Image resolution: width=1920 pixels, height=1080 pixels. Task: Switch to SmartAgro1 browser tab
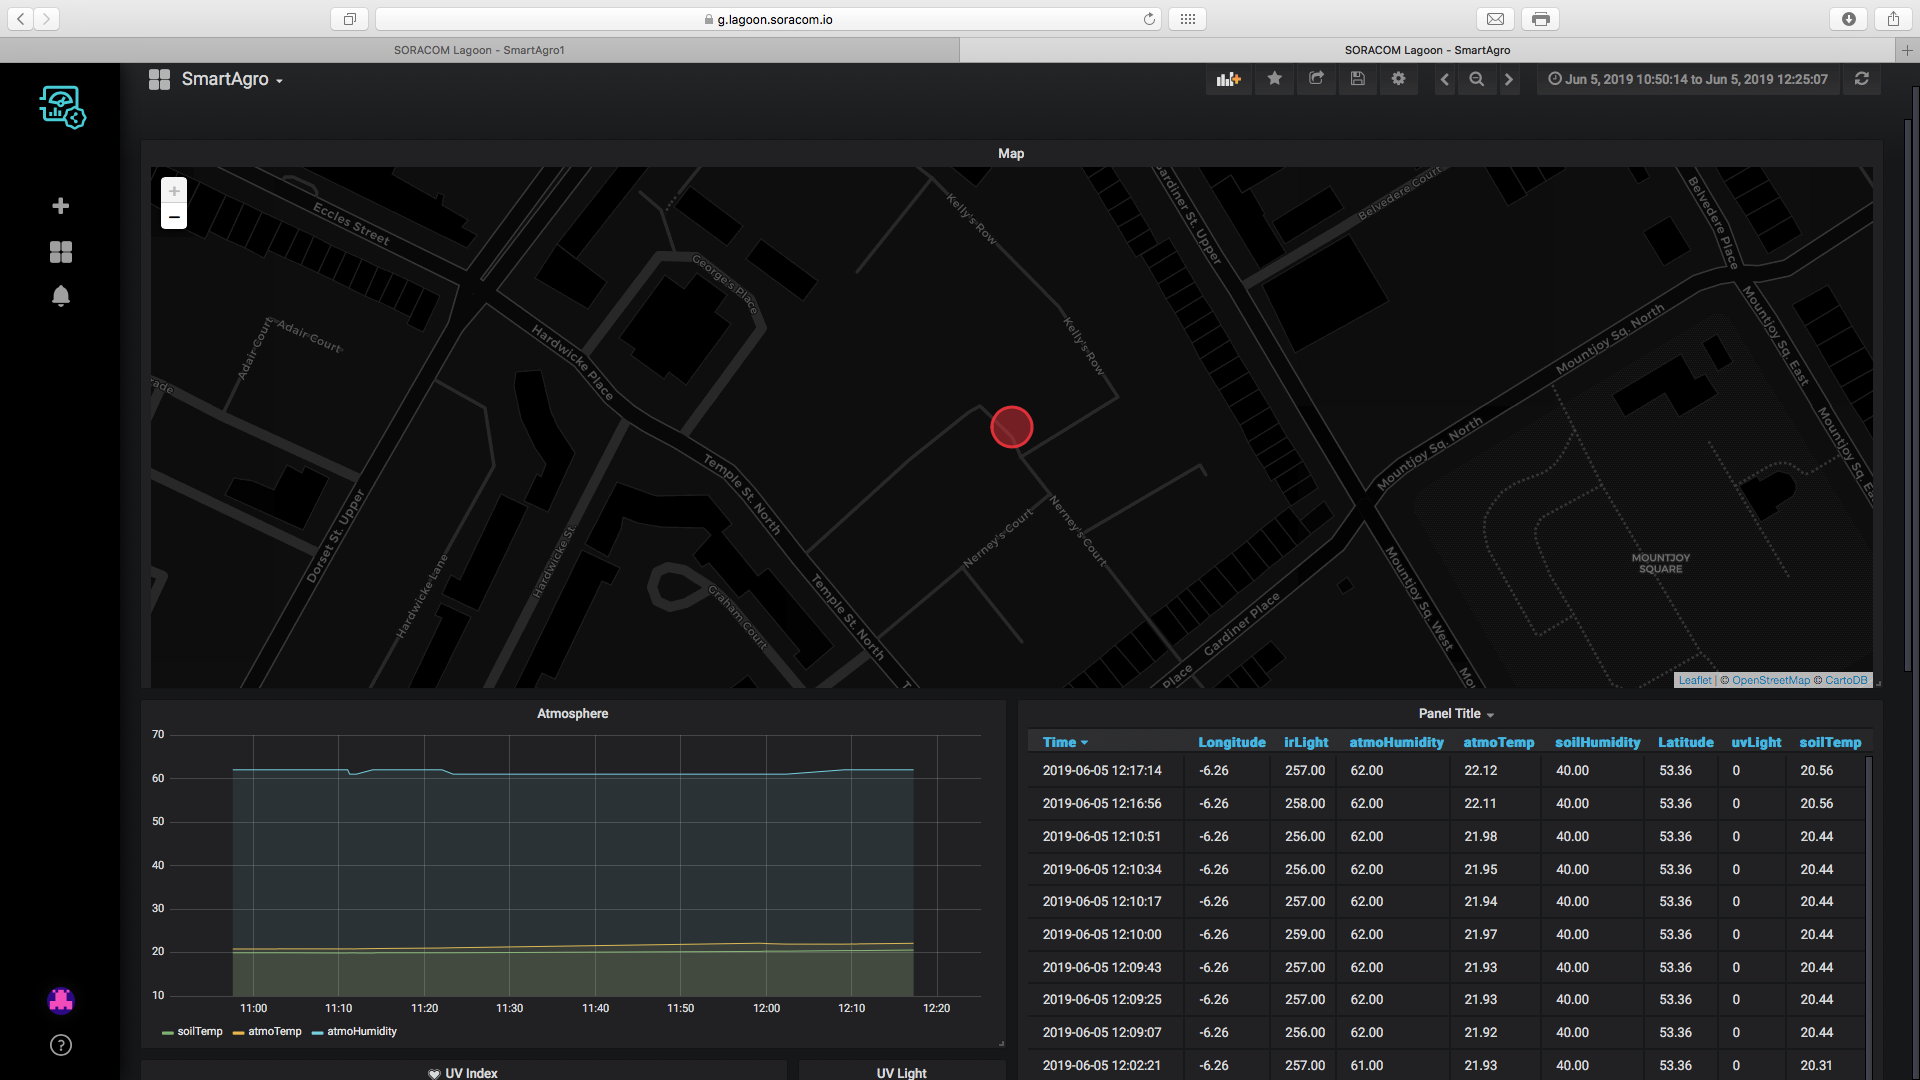coord(479,50)
